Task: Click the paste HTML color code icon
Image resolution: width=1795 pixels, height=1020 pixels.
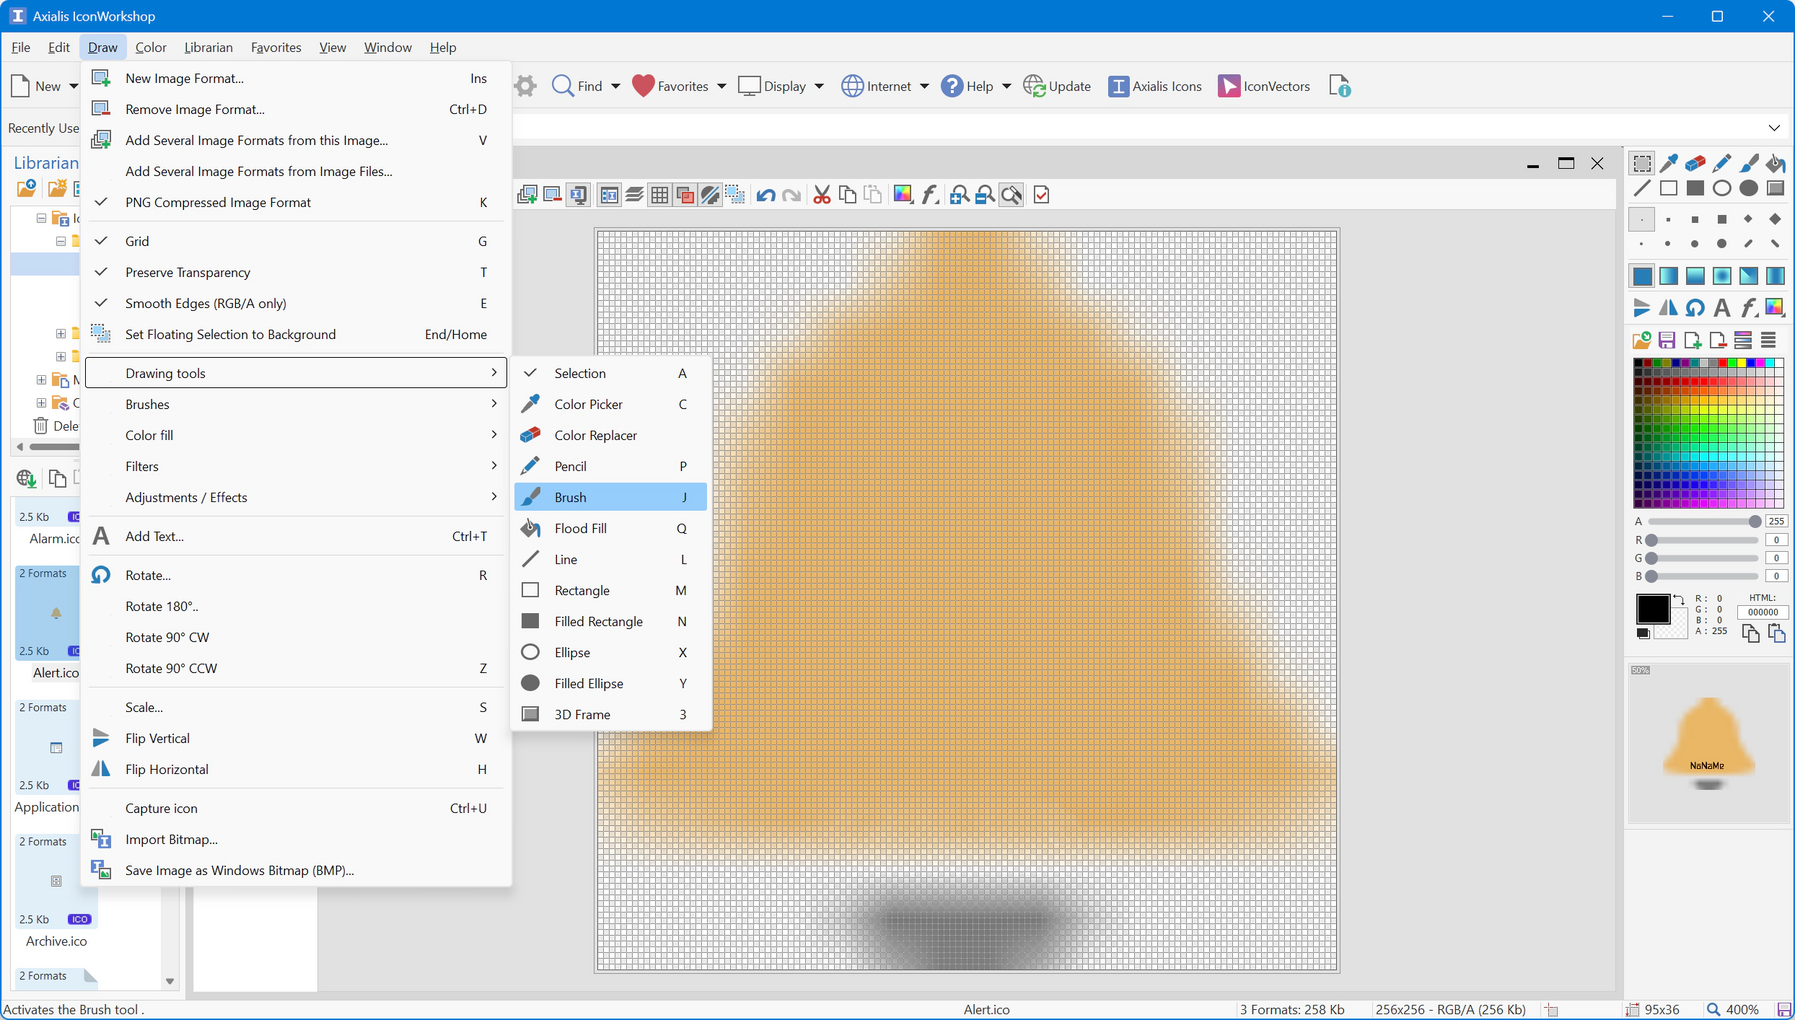Action: pyautogui.click(x=1776, y=633)
